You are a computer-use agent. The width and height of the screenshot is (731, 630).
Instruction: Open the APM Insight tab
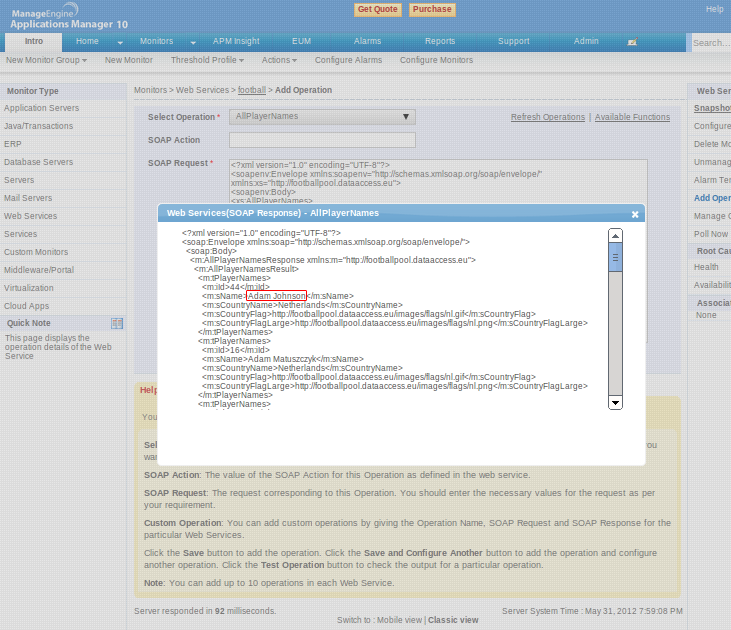pos(236,41)
